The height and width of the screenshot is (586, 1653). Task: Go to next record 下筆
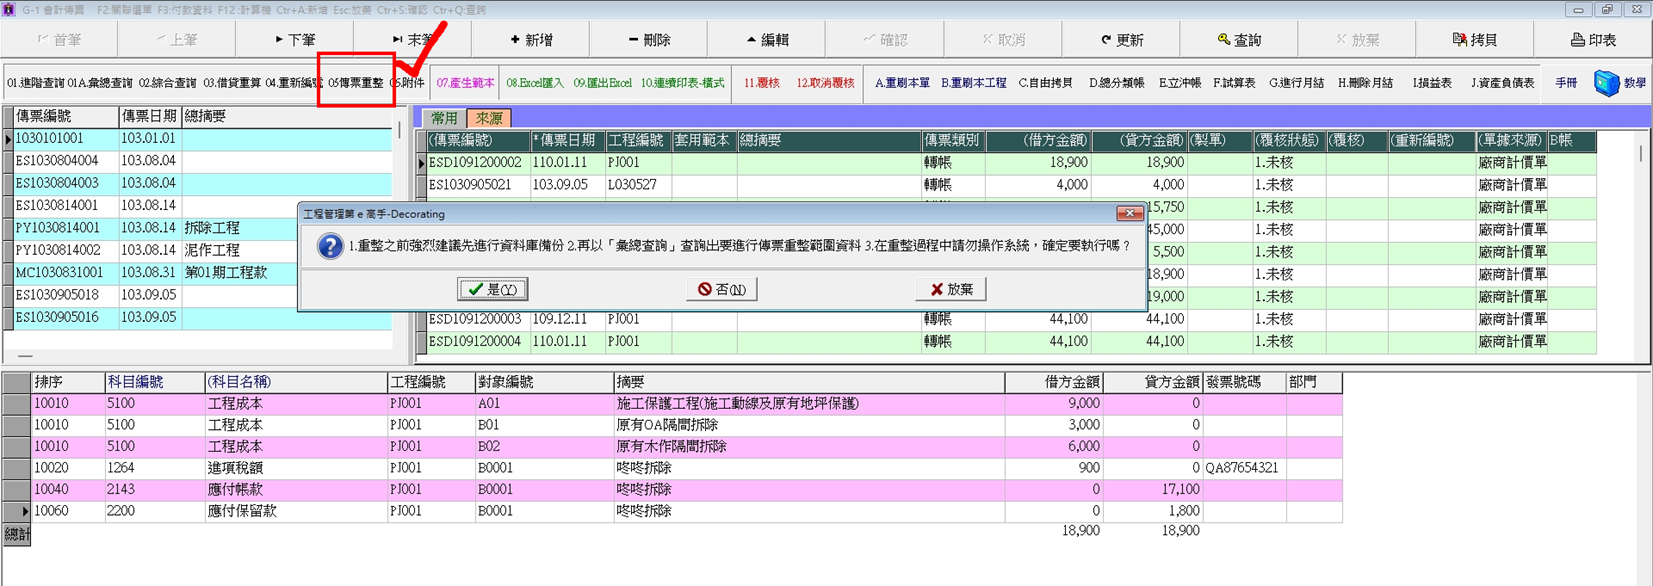(x=295, y=40)
